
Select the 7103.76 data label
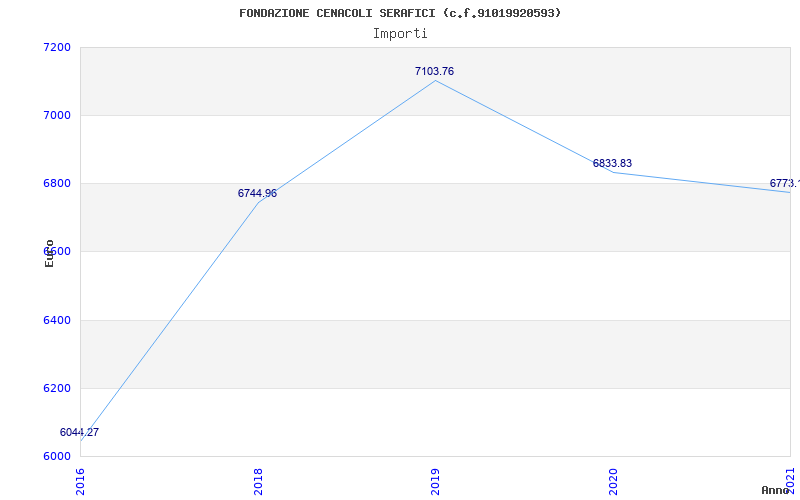pyautogui.click(x=434, y=71)
